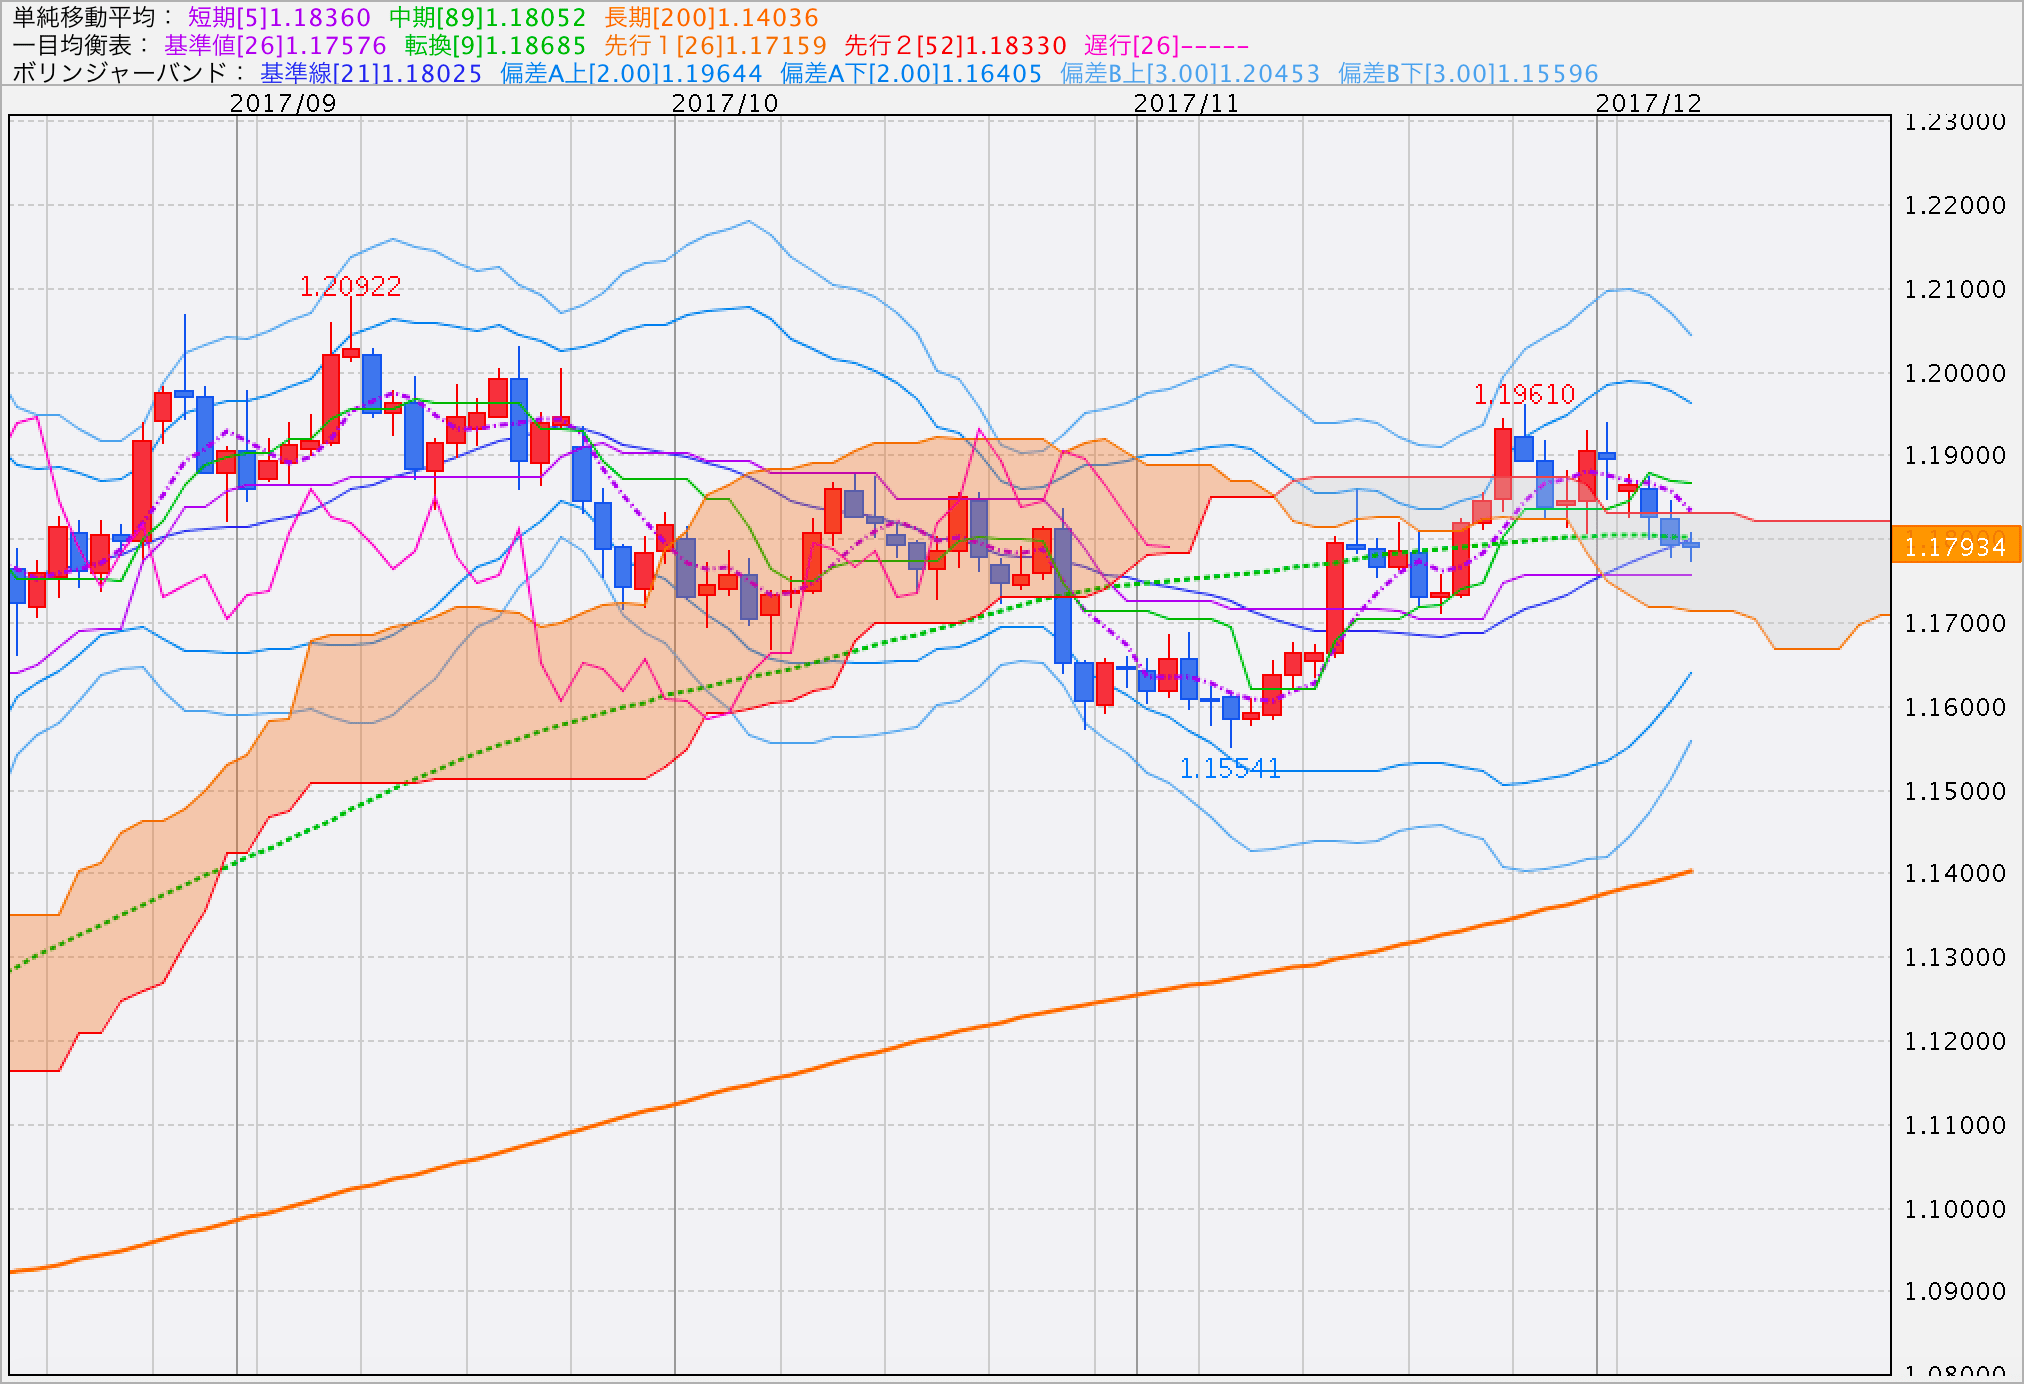Click the 1.12000 price axis label

(1955, 1041)
